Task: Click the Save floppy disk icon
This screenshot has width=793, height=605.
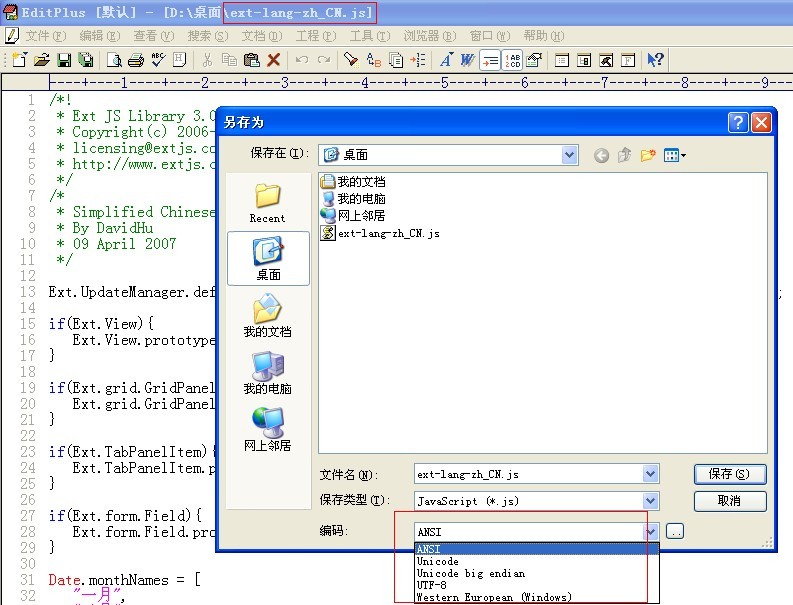Action: click(64, 60)
